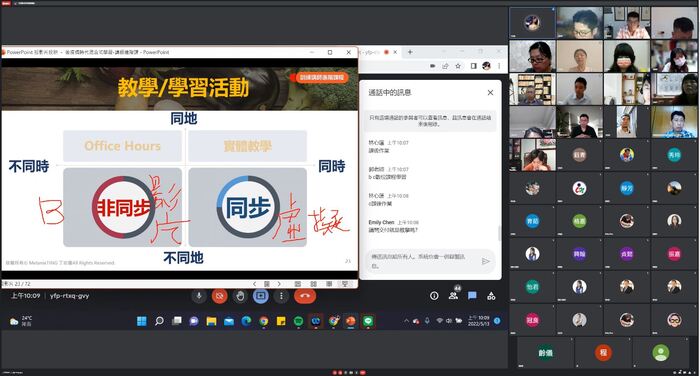This screenshot has height=376, width=700.
Task: Select participant tile with green person avatar
Action: coord(661,352)
